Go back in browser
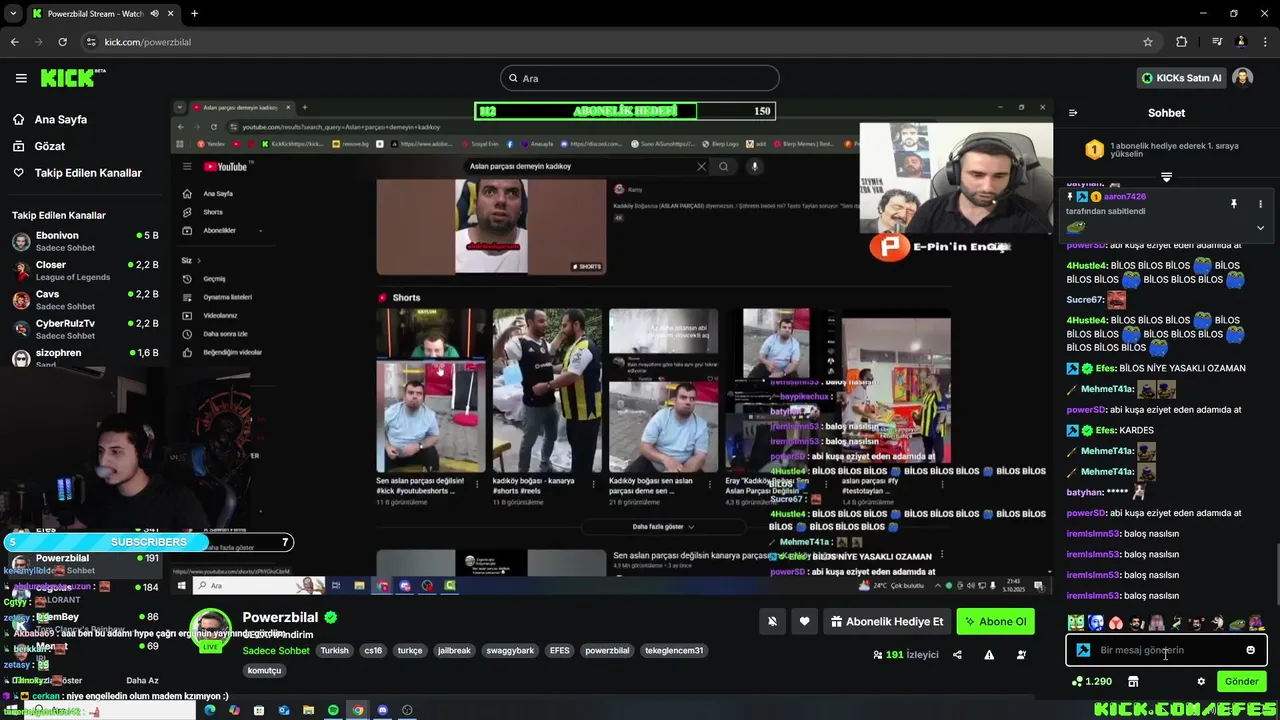This screenshot has width=1280, height=720. pos(14,42)
